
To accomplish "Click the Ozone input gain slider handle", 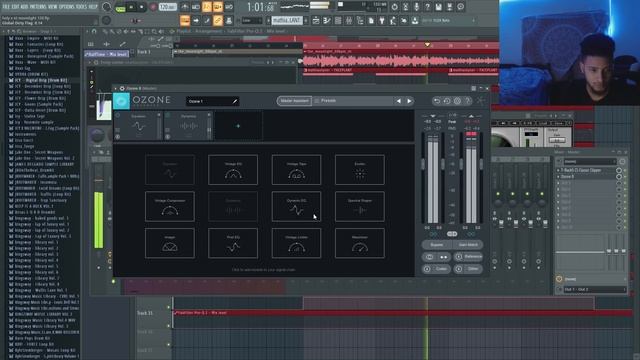I will coord(423,164).
